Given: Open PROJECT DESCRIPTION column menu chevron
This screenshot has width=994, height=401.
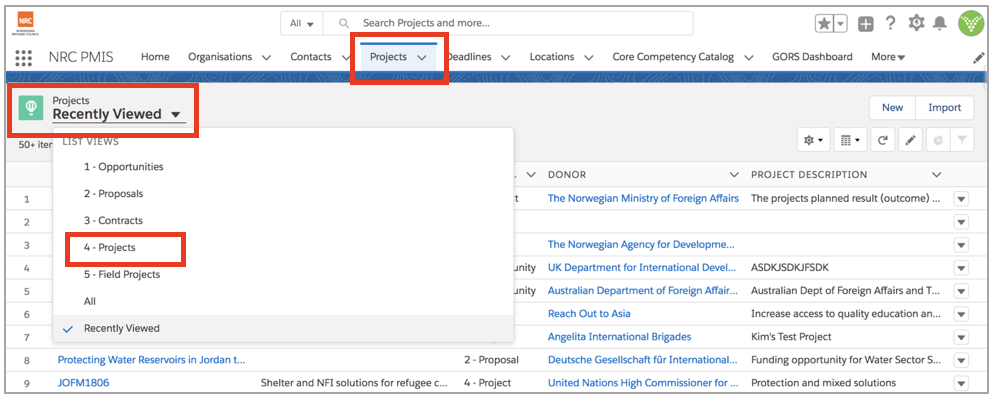Looking at the screenshot, I should click(937, 175).
